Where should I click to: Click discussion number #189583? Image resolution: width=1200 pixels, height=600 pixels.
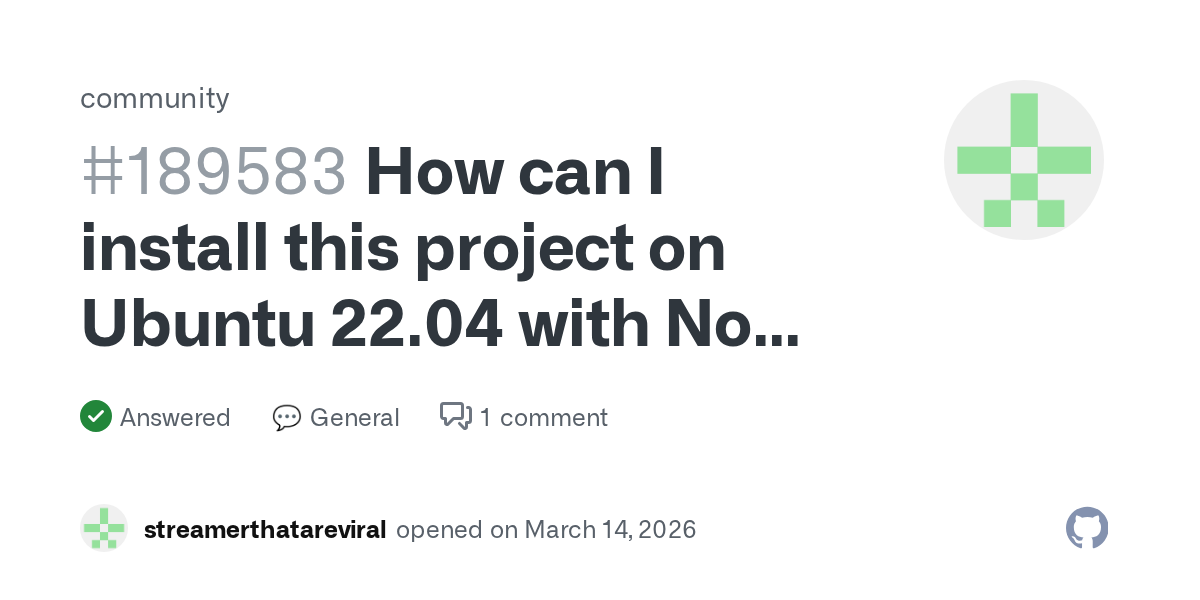point(213,172)
